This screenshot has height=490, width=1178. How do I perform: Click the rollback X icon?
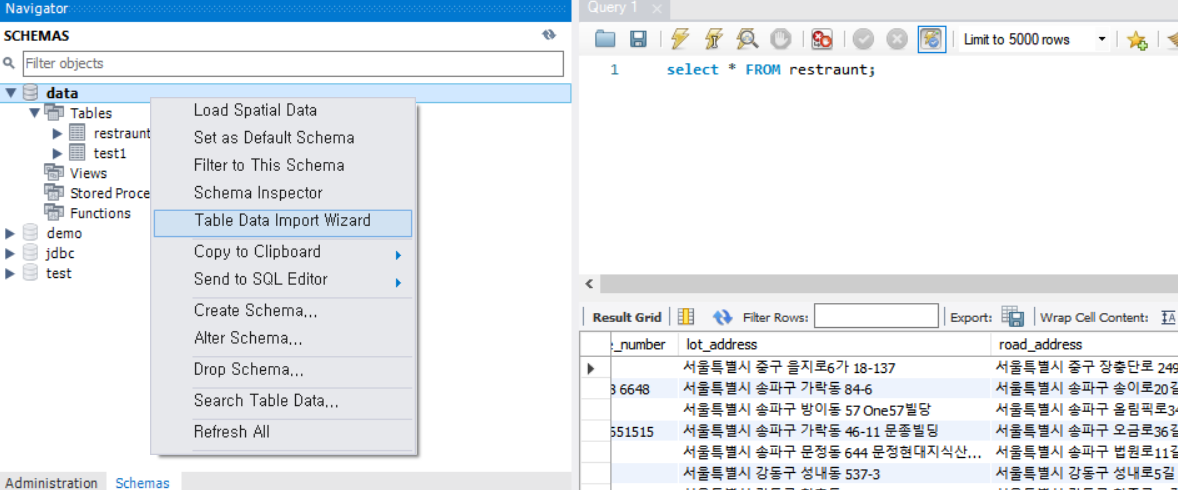click(896, 39)
